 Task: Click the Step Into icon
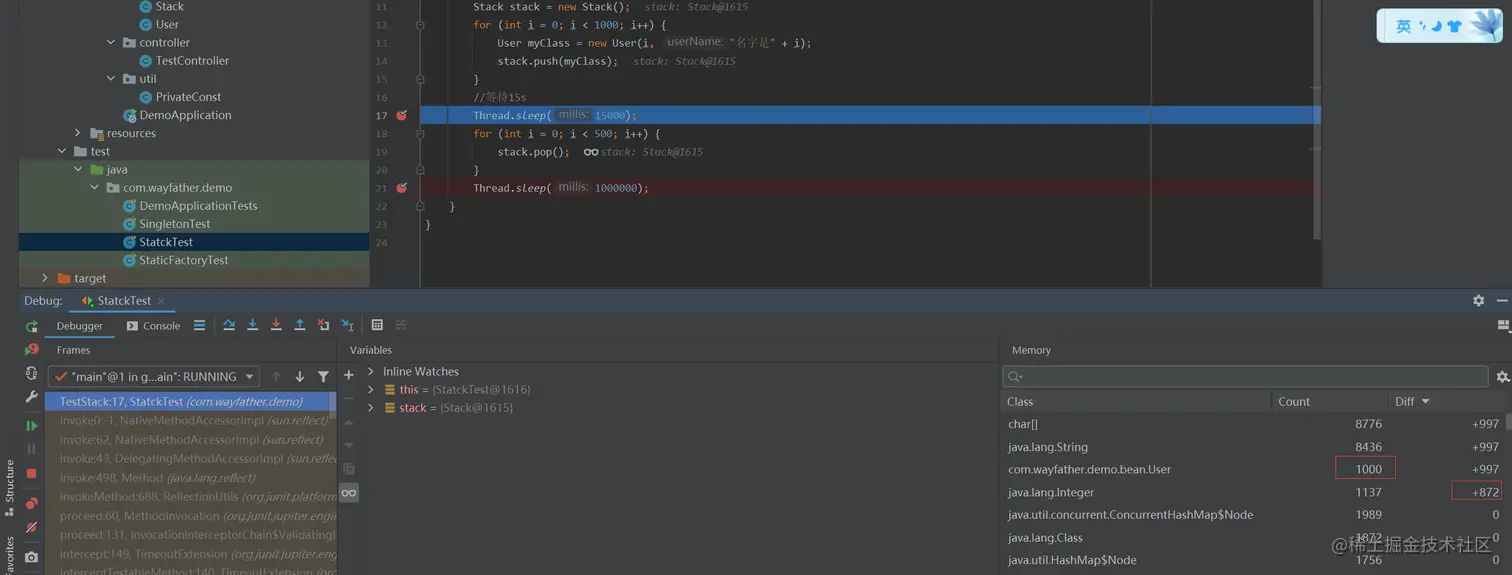pyautogui.click(x=252, y=325)
